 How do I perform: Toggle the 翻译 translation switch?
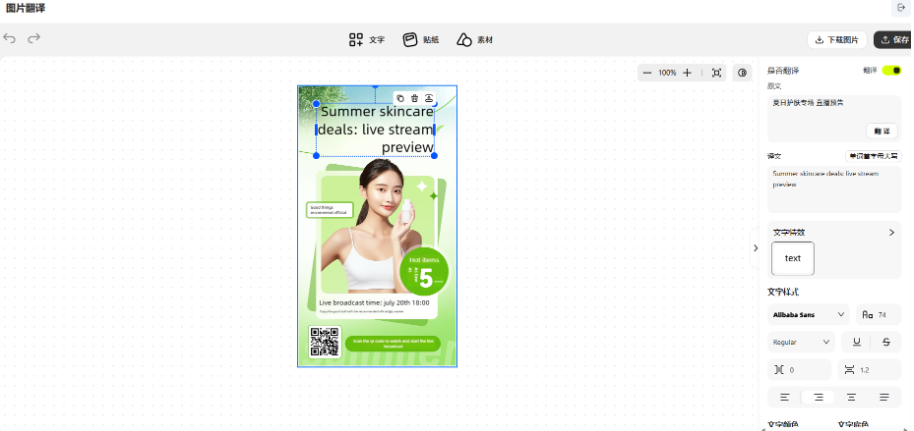pos(891,71)
